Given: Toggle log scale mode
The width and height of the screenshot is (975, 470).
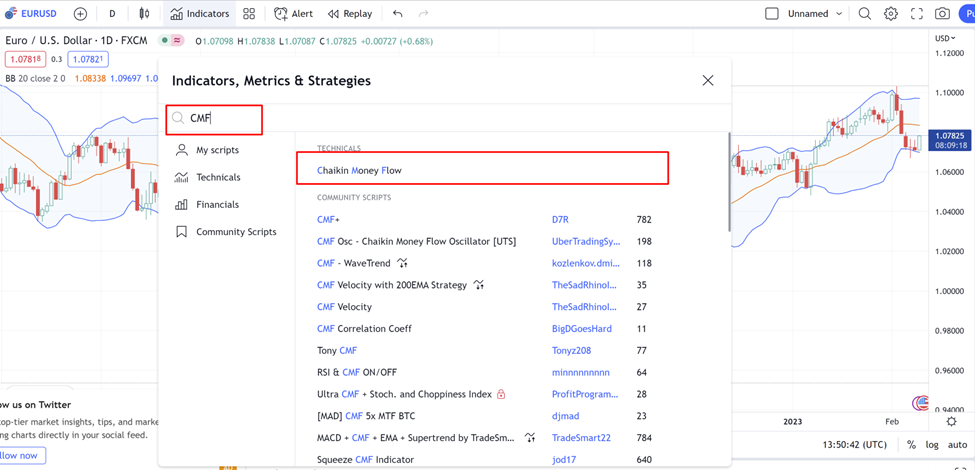Looking at the screenshot, I should point(931,445).
